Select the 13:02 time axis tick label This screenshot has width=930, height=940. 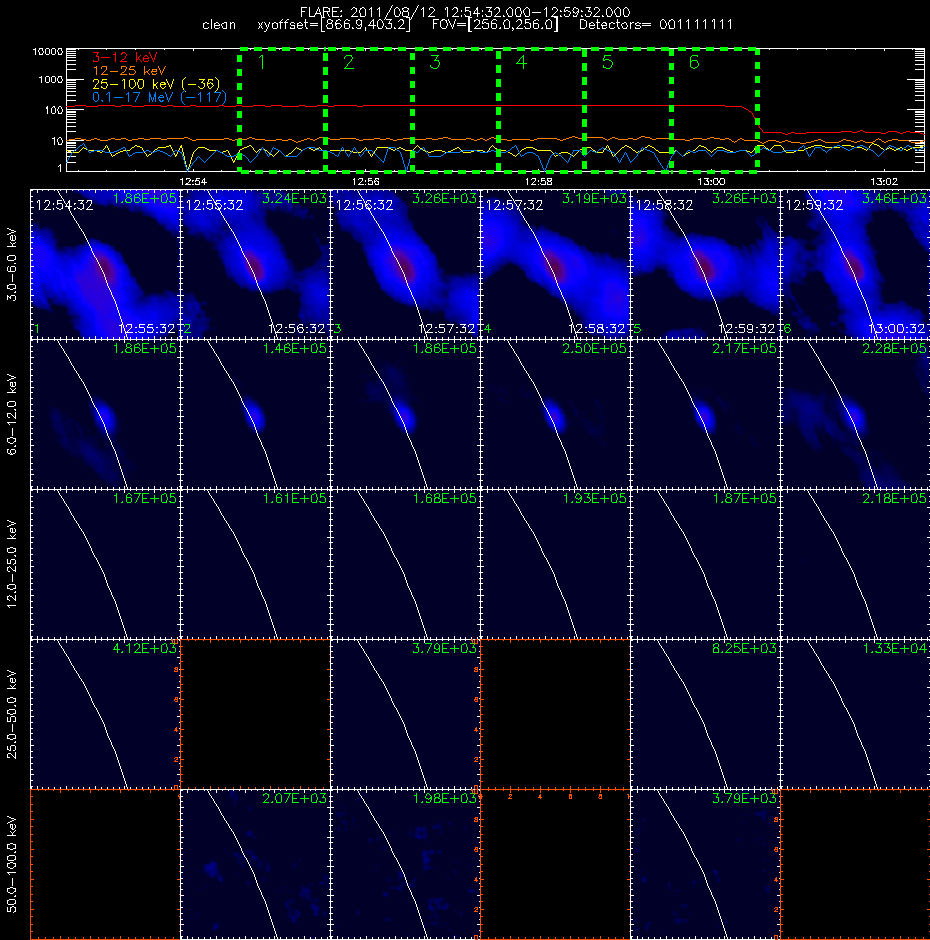883,181
